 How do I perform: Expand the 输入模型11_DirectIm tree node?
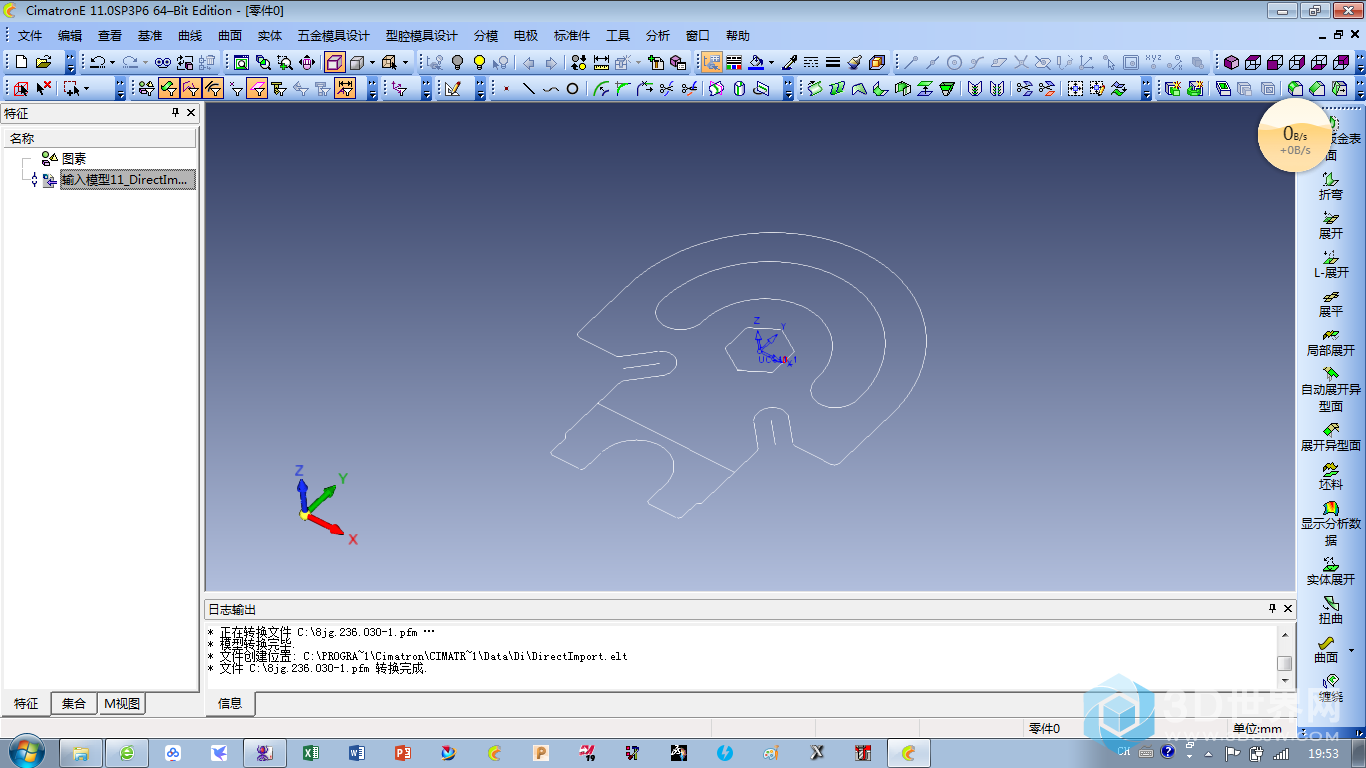tap(34, 180)
